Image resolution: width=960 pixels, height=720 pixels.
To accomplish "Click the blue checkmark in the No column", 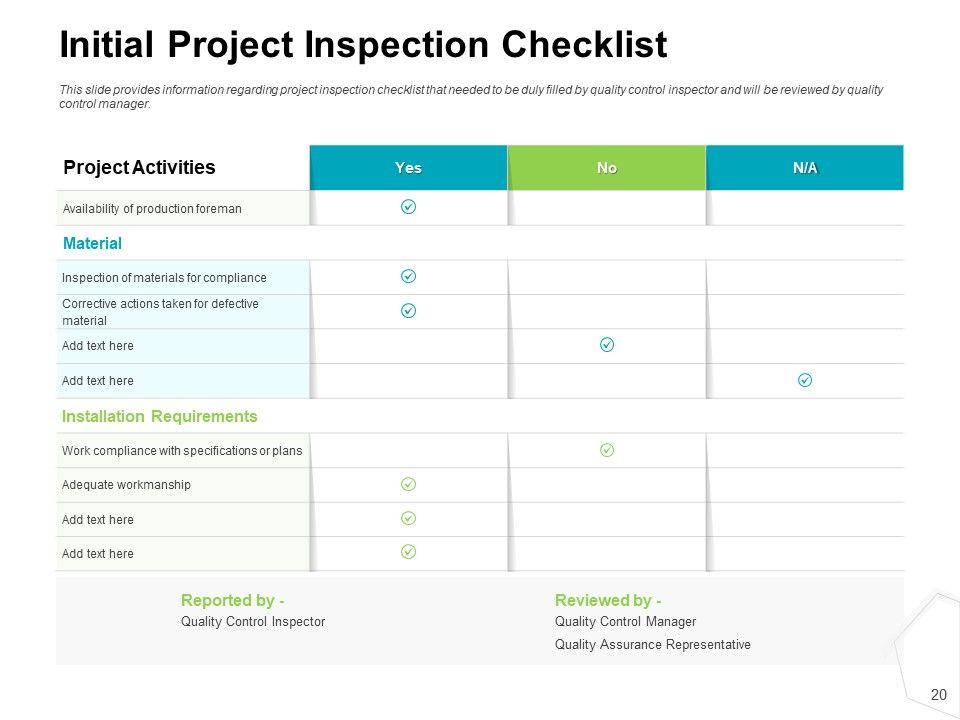I will (607, 345).
